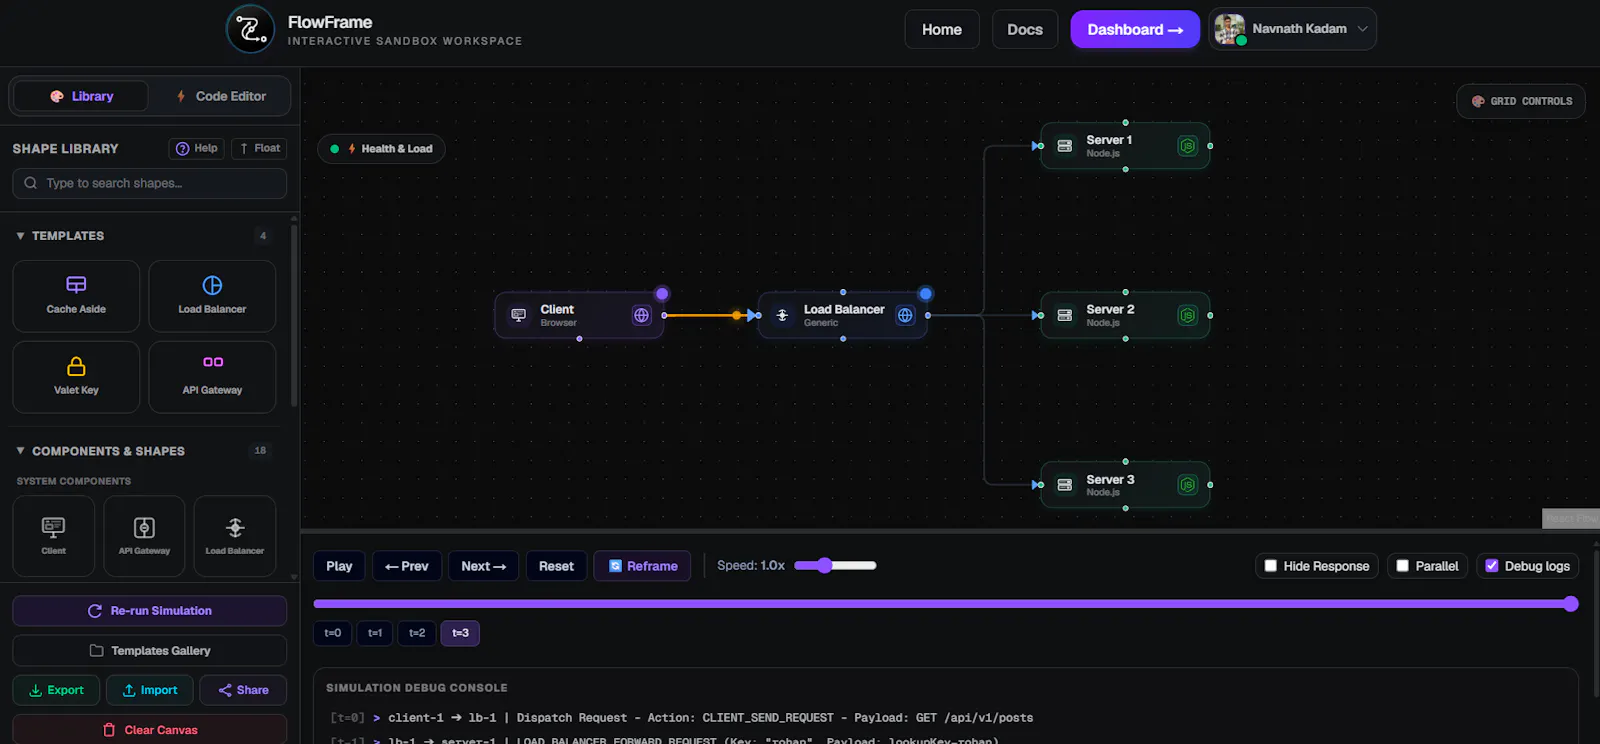Reframe the canvas view
The image size is (1600, 744).
tap(642, 566)
